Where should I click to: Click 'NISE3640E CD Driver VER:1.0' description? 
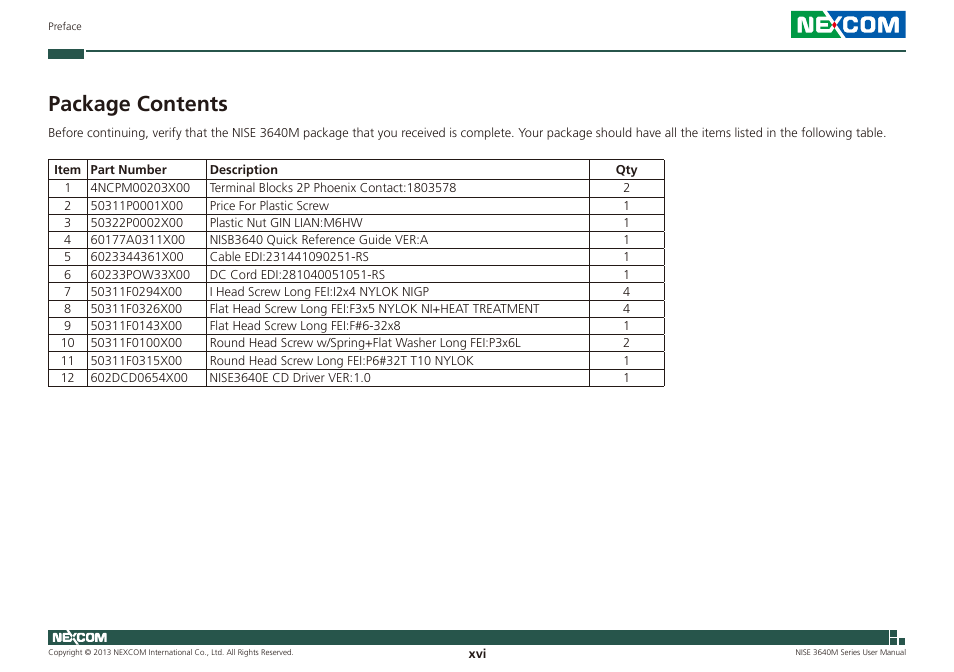[290, 378]
